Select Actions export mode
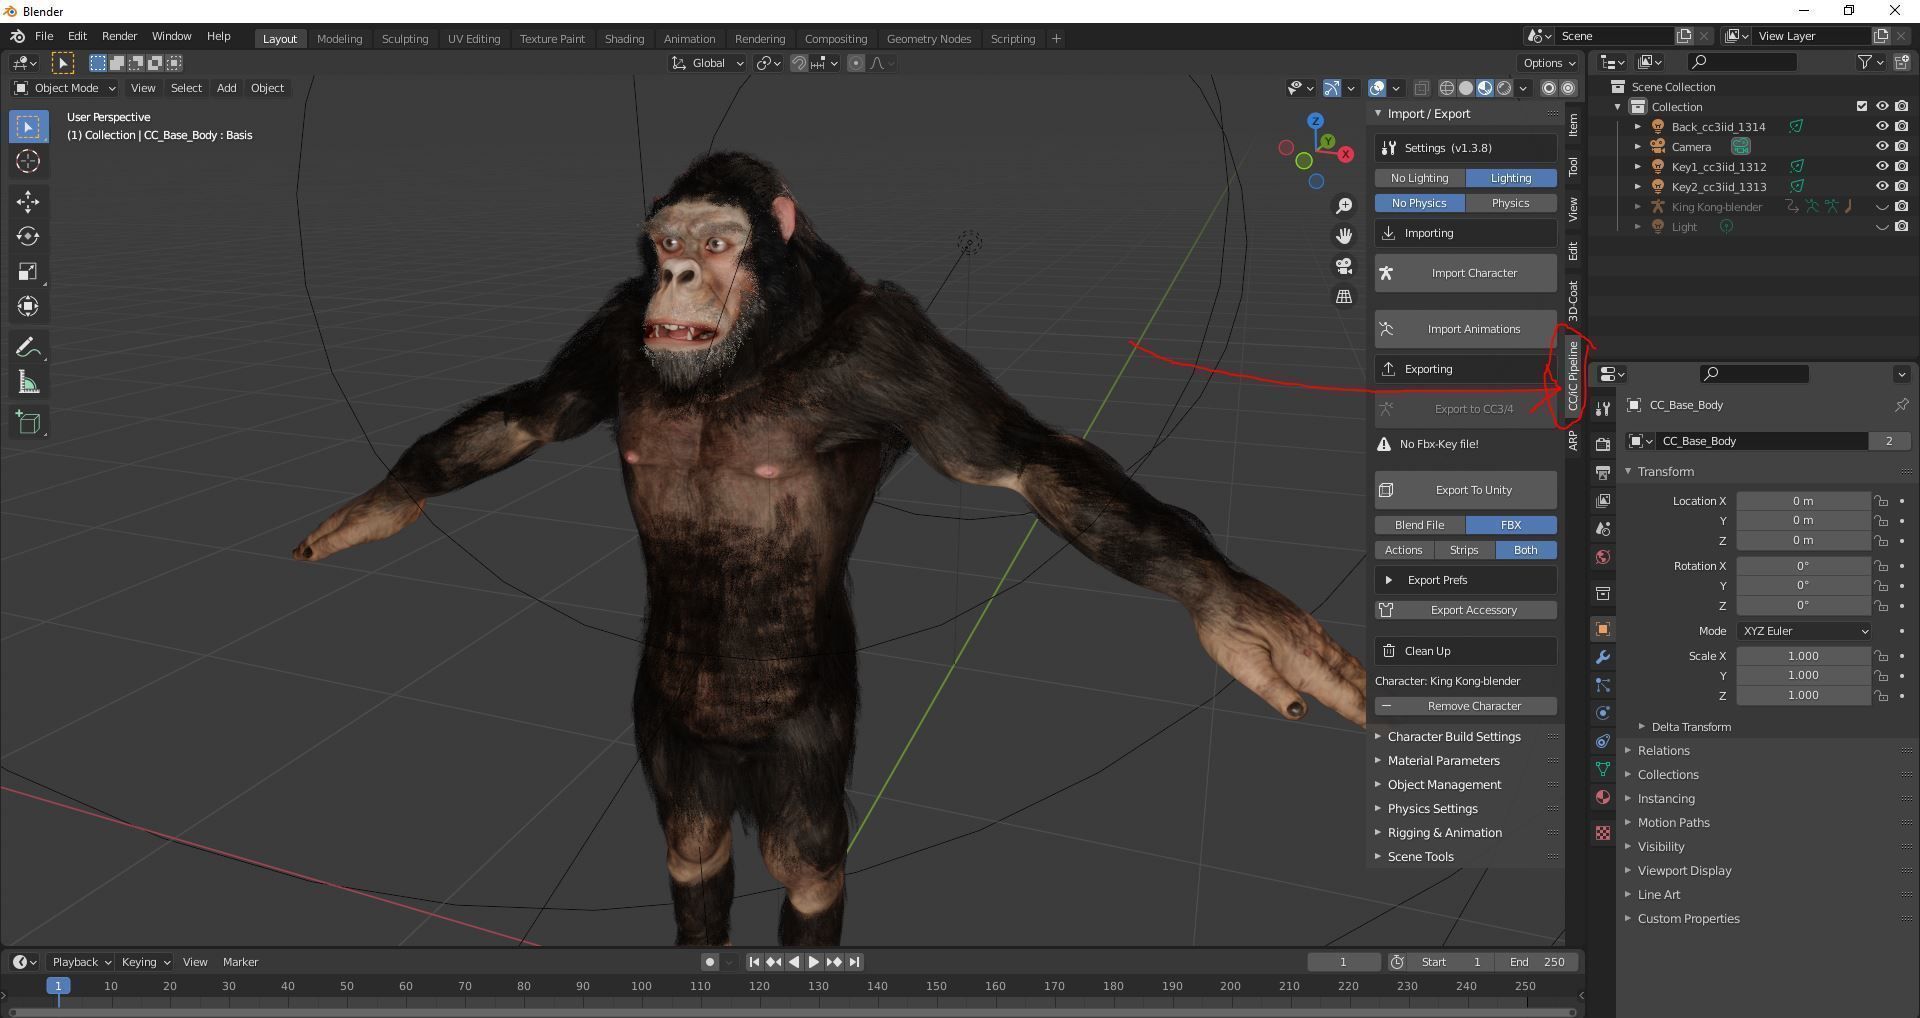This screenshot has width=1920, height=1018. [x=1403, y=550]
